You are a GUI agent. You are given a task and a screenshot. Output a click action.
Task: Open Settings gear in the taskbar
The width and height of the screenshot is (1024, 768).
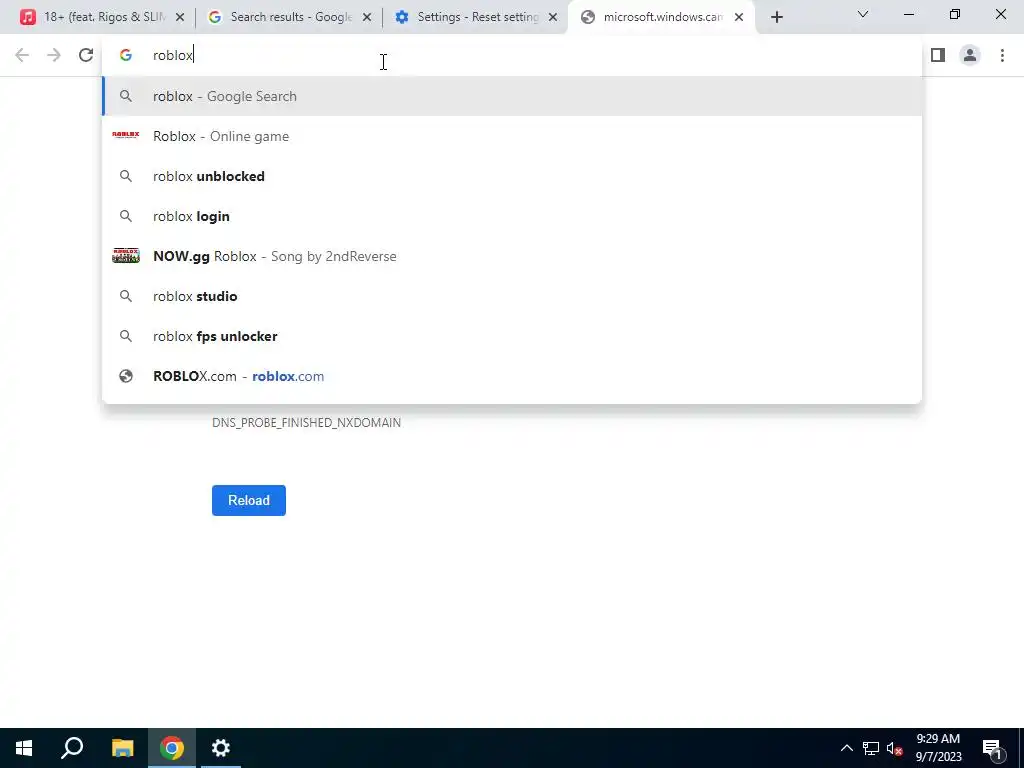point(221,748)
